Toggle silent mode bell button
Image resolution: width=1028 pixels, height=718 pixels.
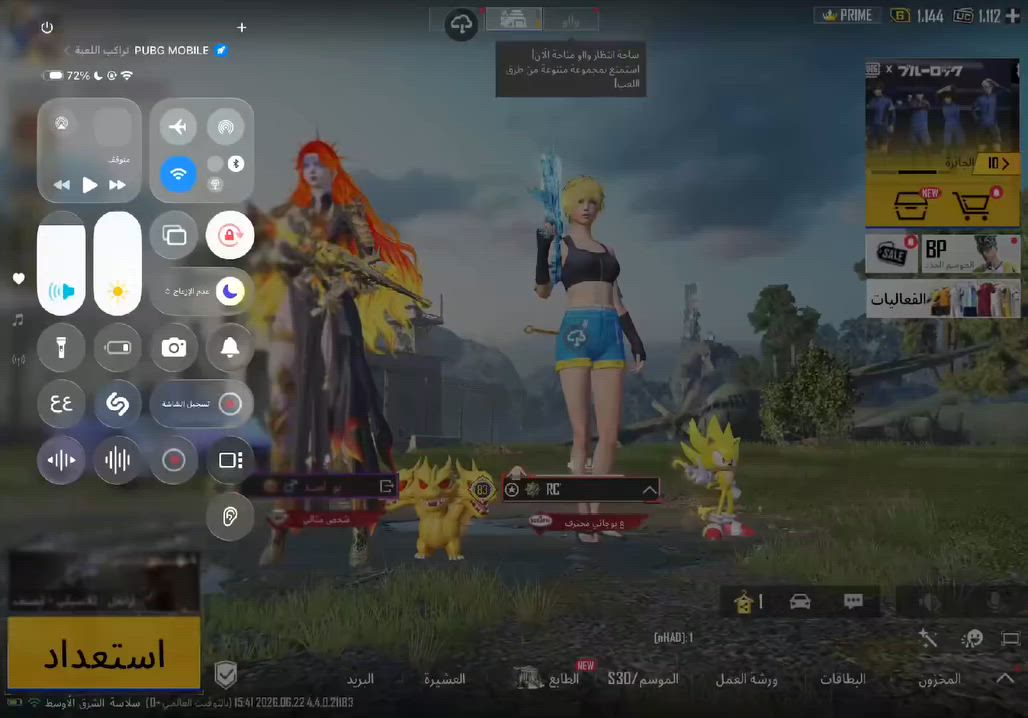tap(229, 348)
